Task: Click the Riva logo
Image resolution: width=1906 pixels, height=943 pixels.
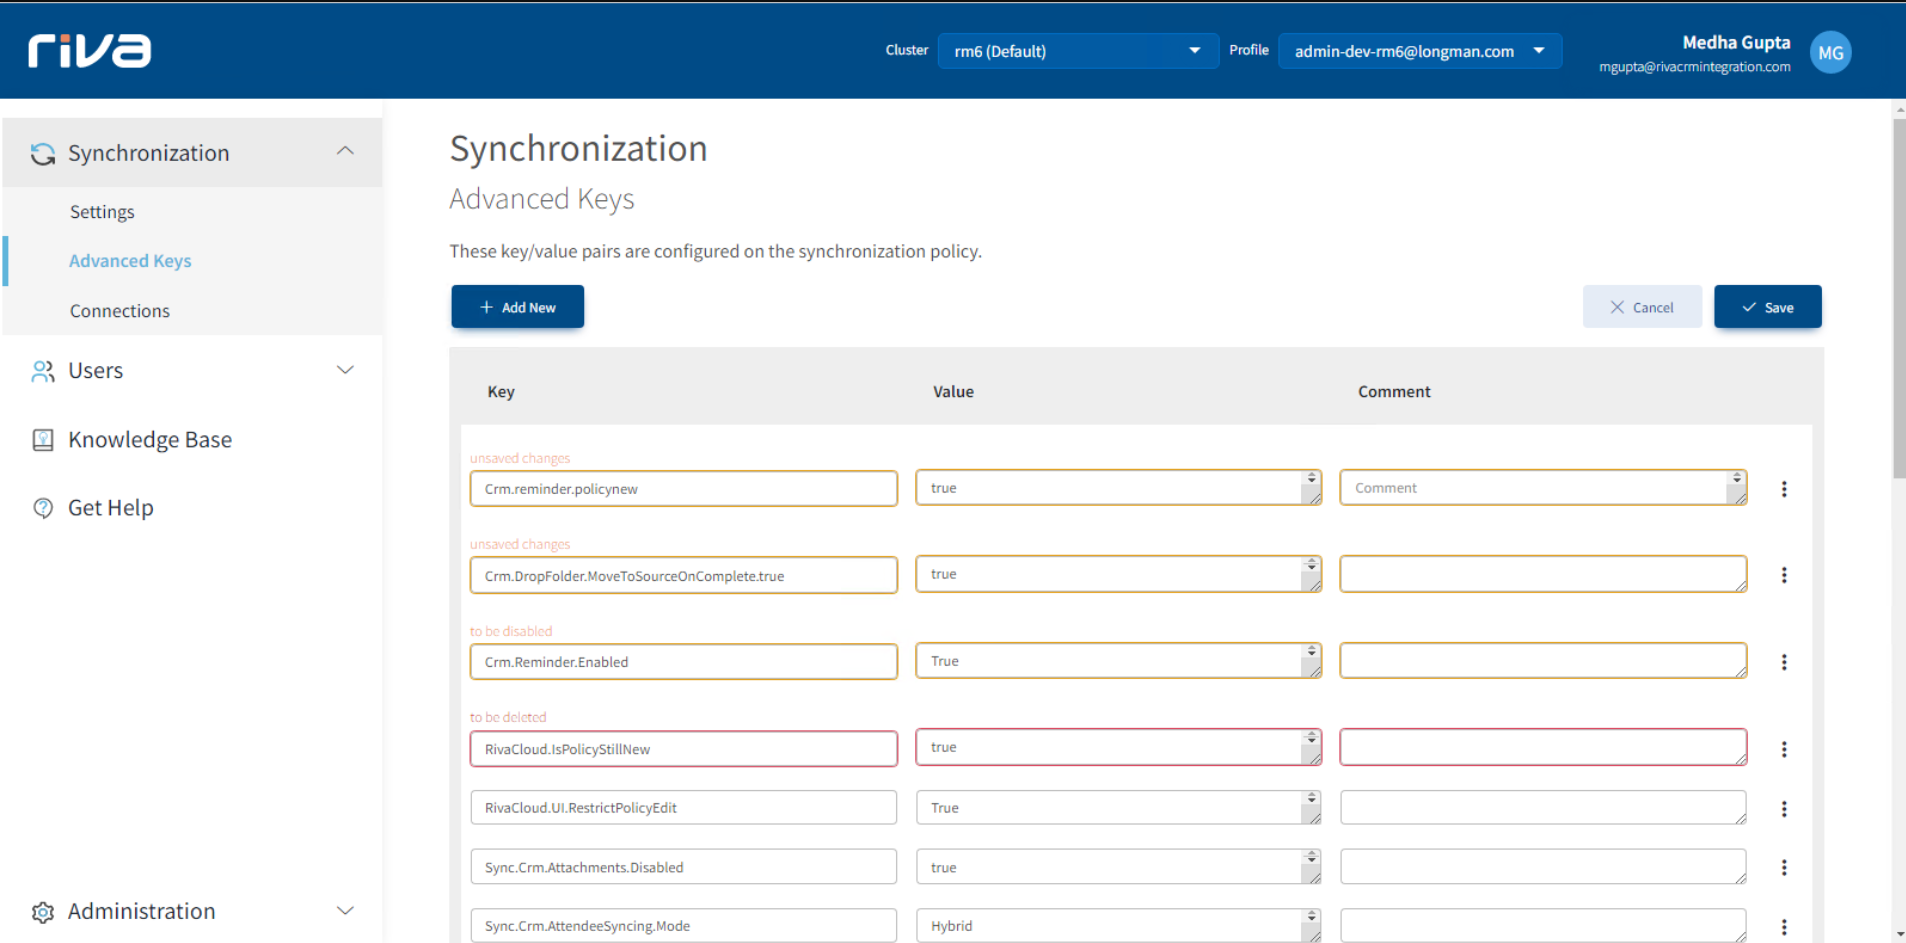Action: (x=90, y=50)
